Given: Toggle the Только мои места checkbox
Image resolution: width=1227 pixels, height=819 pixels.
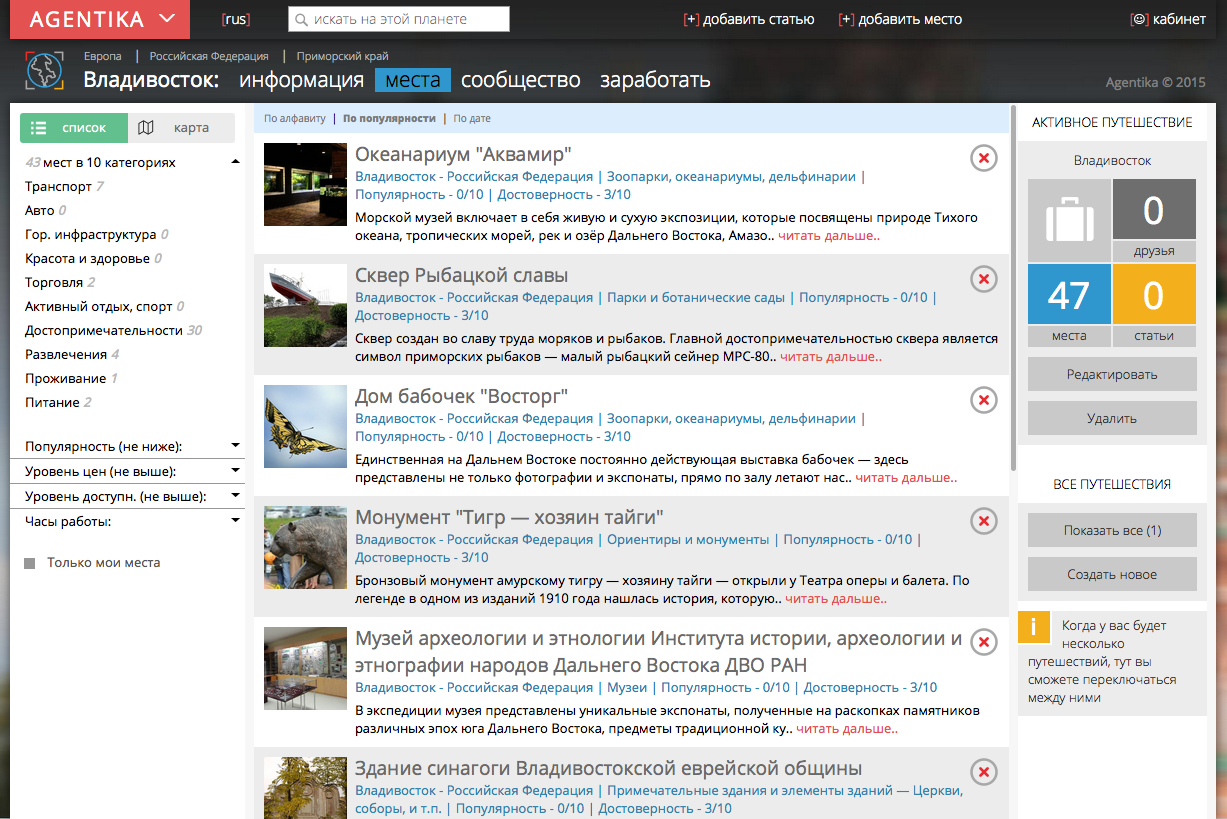Looking at the screenshot, I should [x=30, y=564].
